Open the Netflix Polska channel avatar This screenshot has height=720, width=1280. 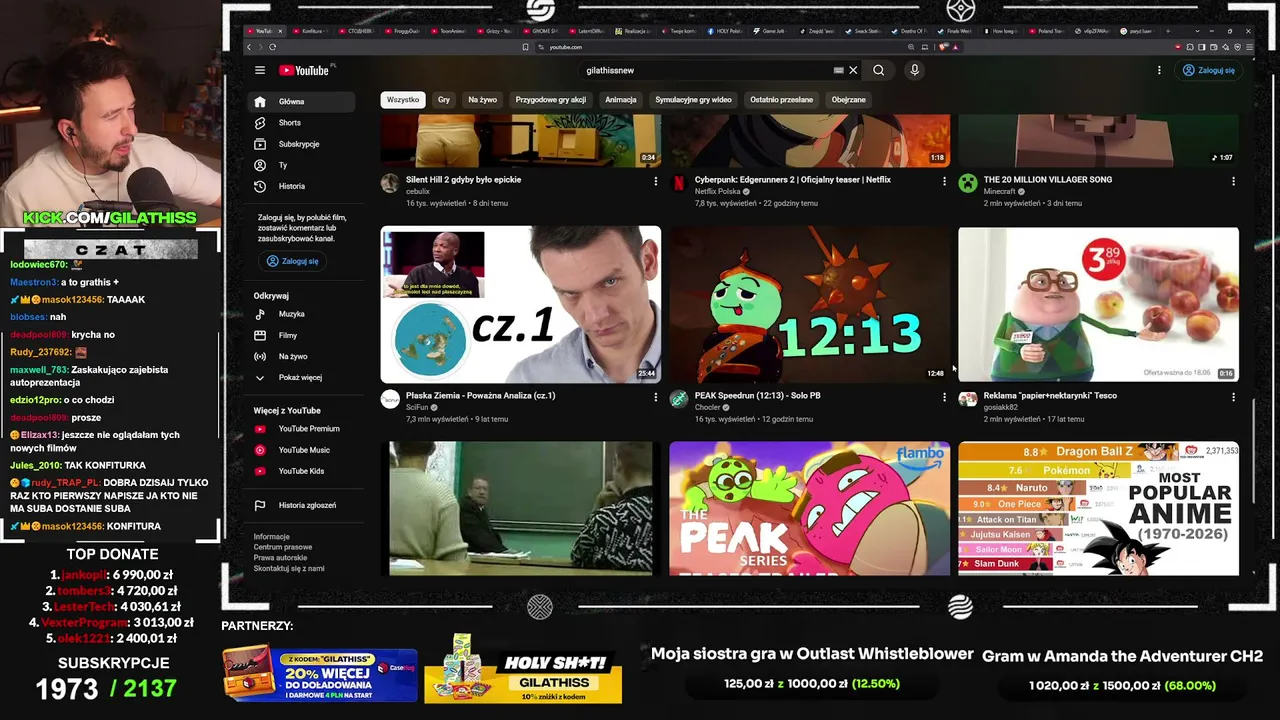click(679, 183)
